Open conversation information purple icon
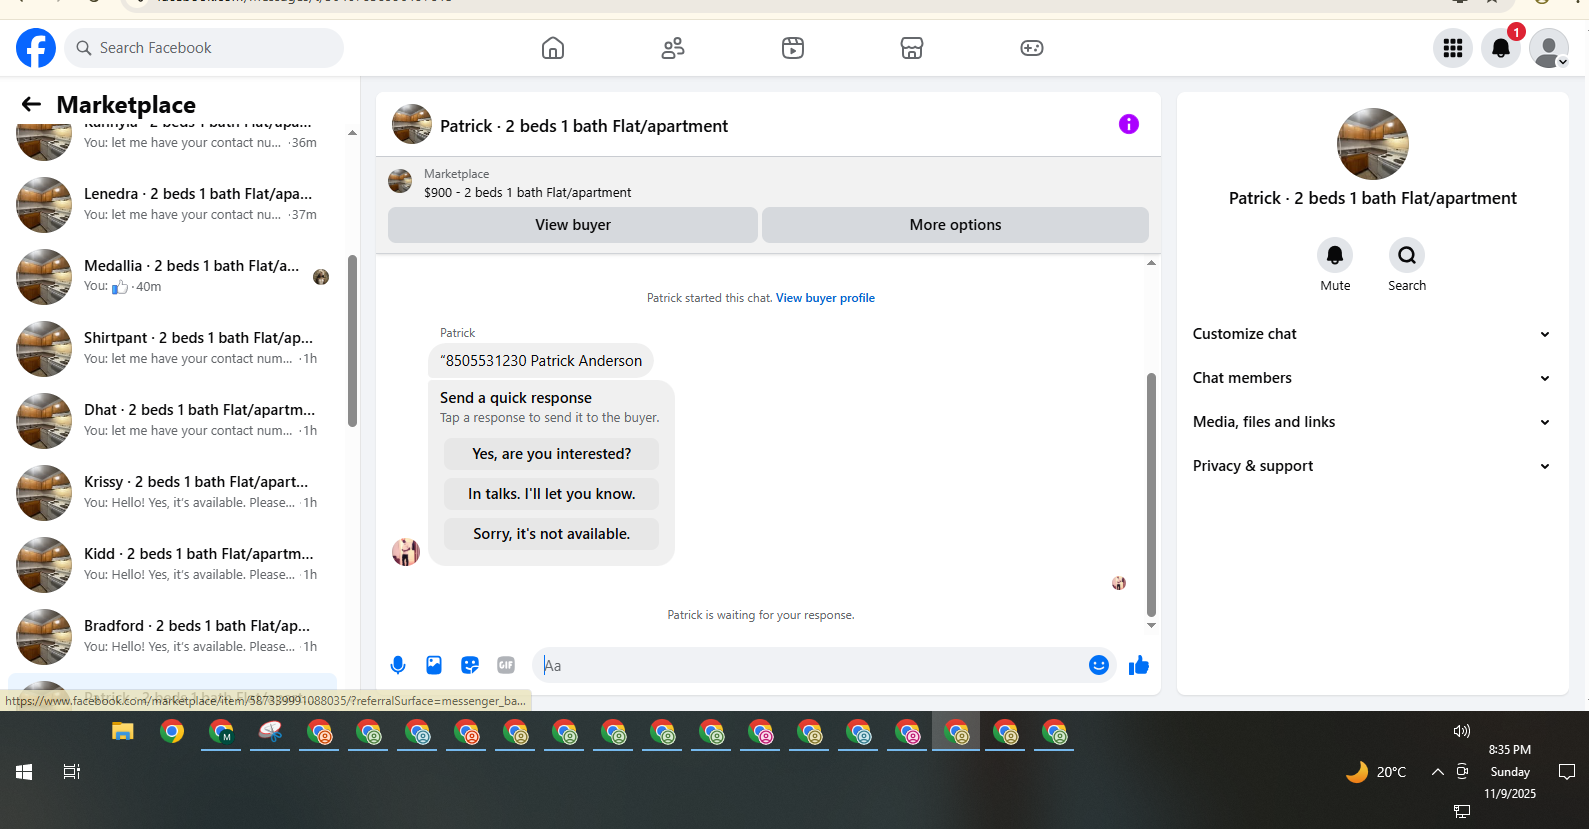Screen dimensions: 1589x829 tap(1129, 124)
